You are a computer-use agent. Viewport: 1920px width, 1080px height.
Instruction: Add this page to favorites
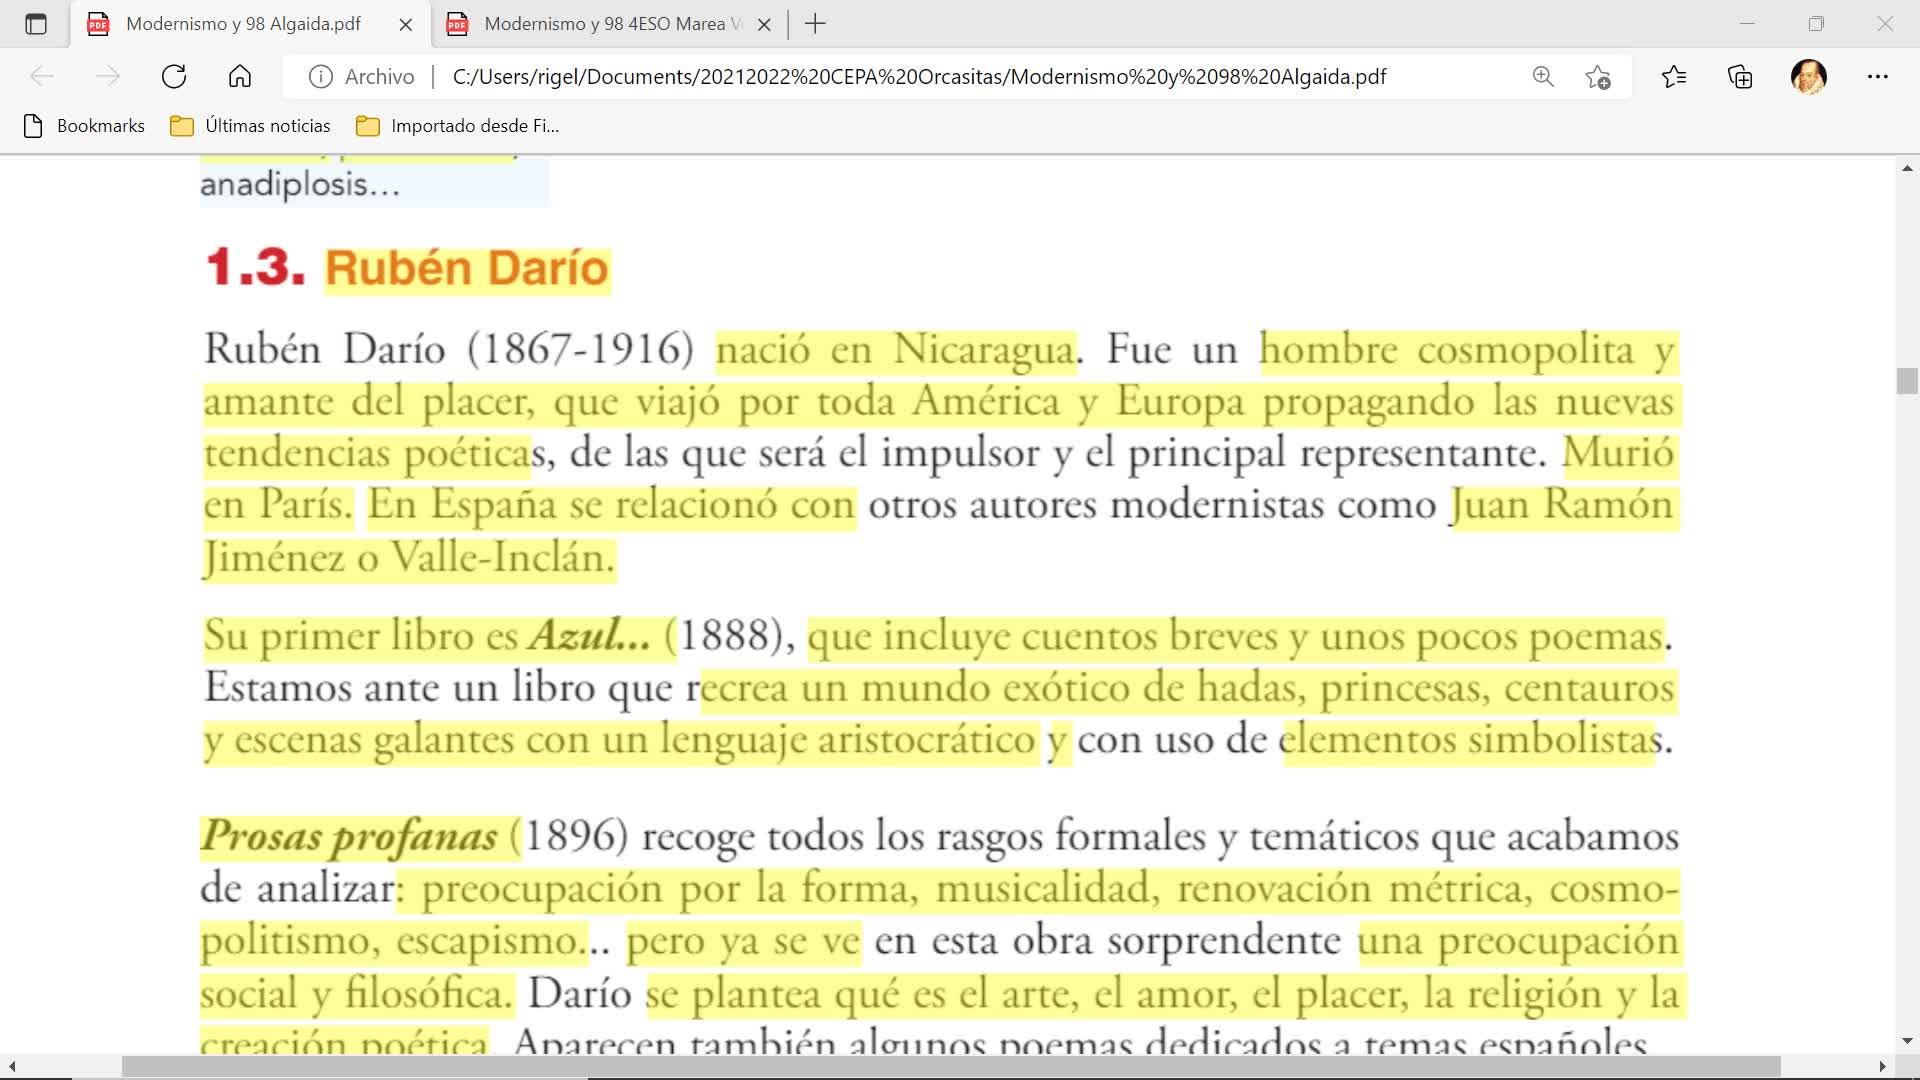1598,77
